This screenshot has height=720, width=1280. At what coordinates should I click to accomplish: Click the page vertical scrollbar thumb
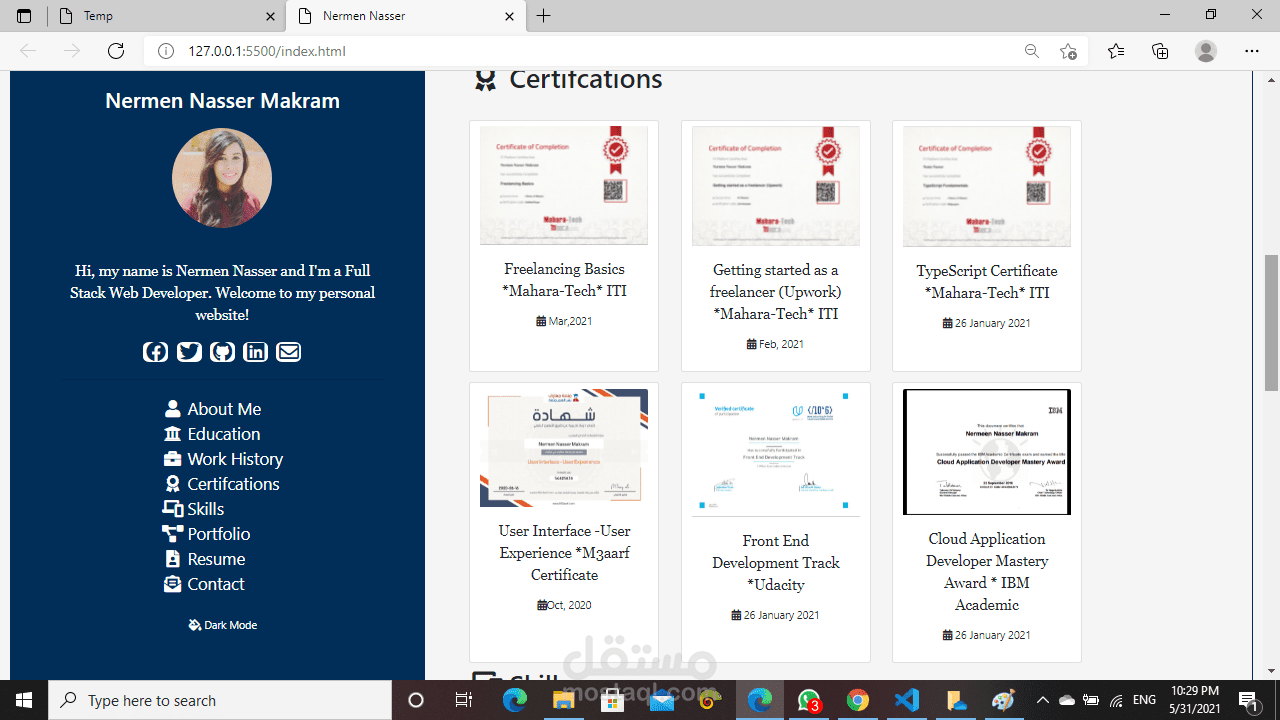[1271, 323]
